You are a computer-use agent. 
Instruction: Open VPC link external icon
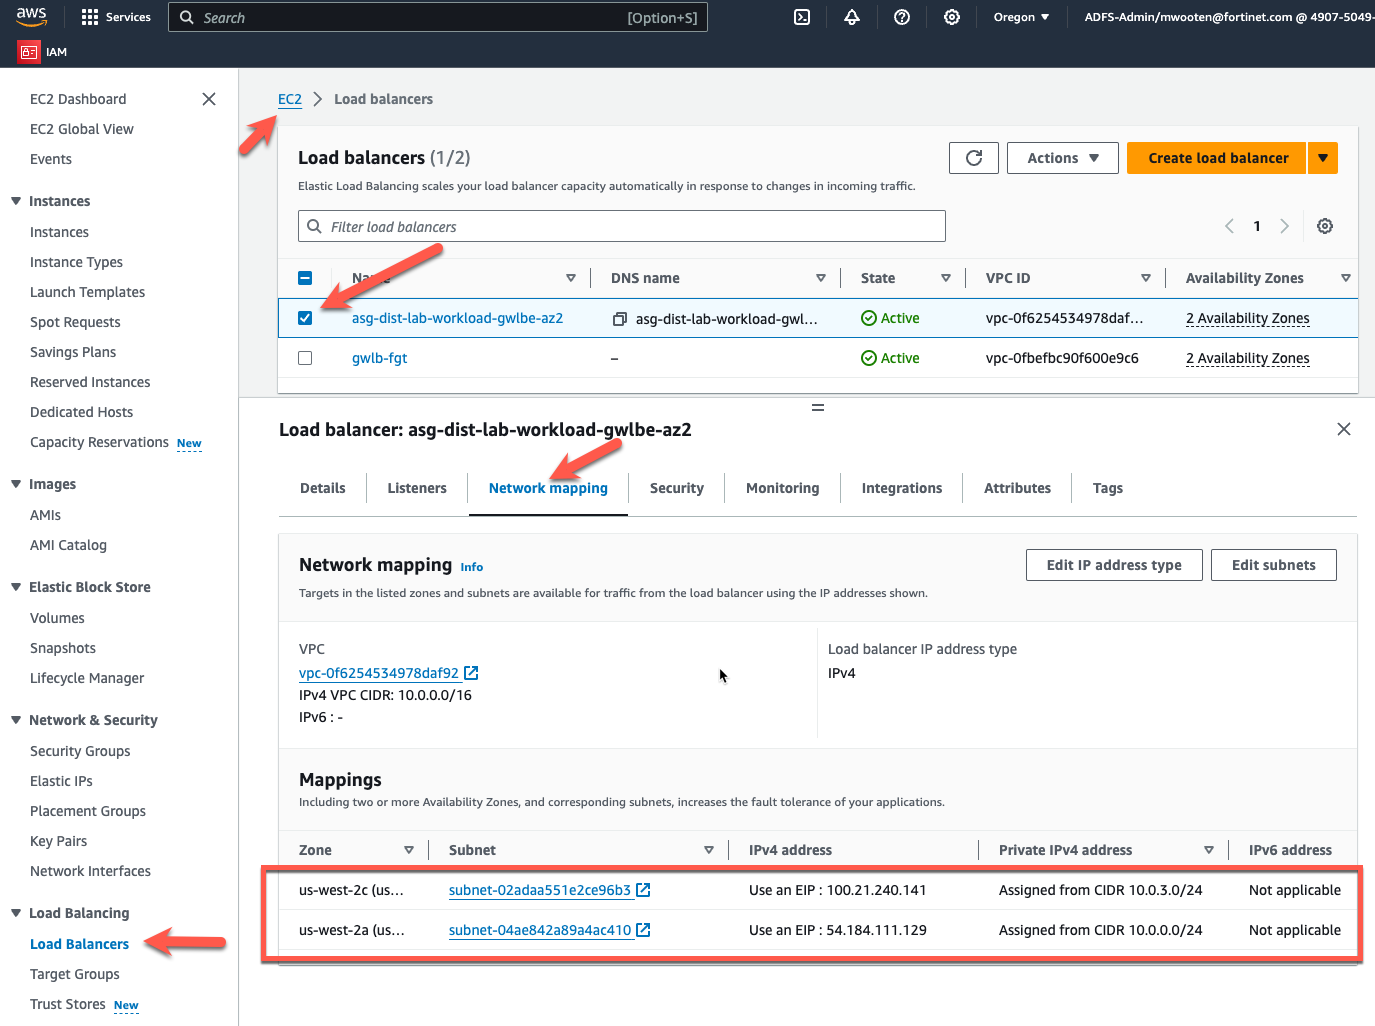[x=471, y=673]
